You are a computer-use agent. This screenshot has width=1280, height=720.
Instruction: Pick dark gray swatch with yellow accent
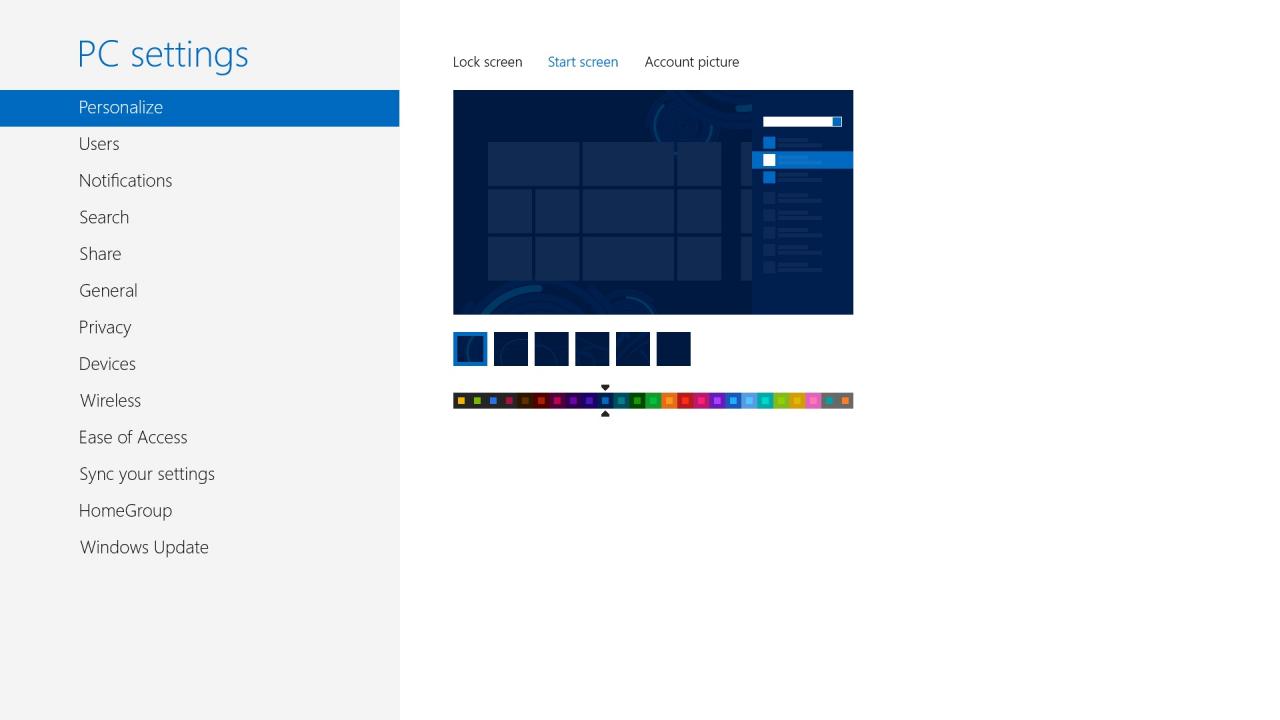[461, 401]
